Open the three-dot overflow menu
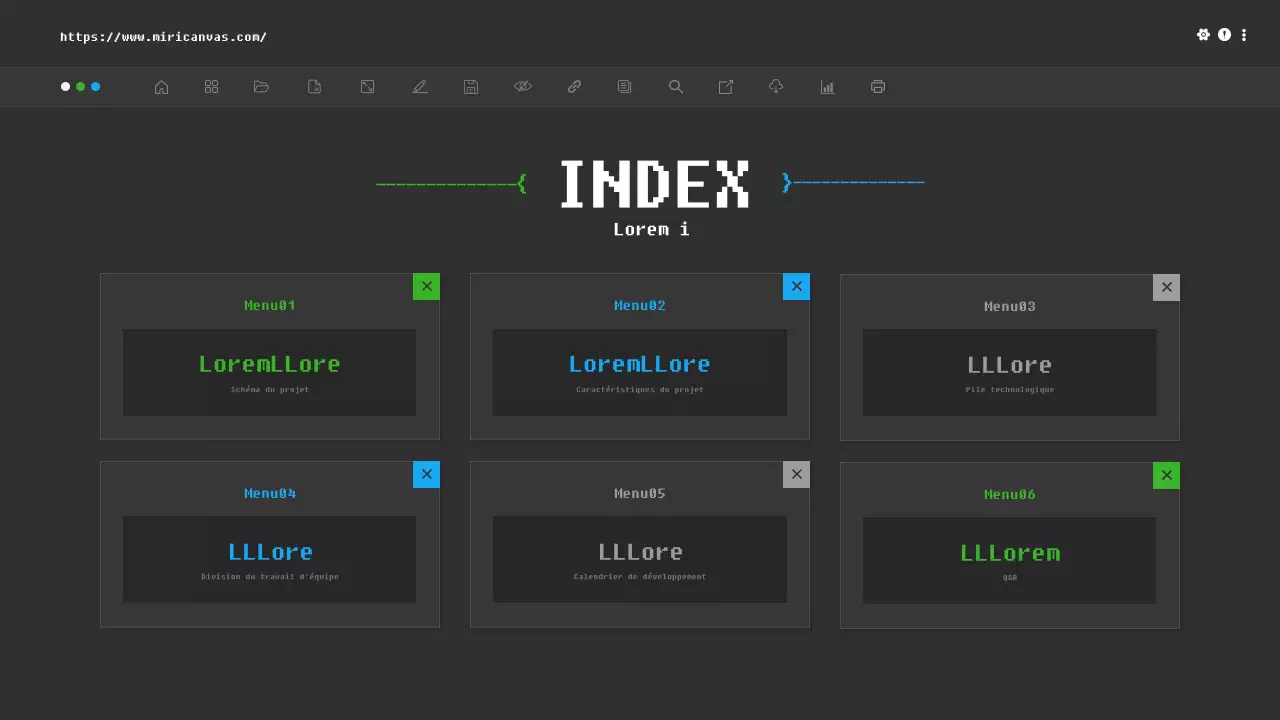Screen dimensions: 1280x720 tap(1244, 34)
